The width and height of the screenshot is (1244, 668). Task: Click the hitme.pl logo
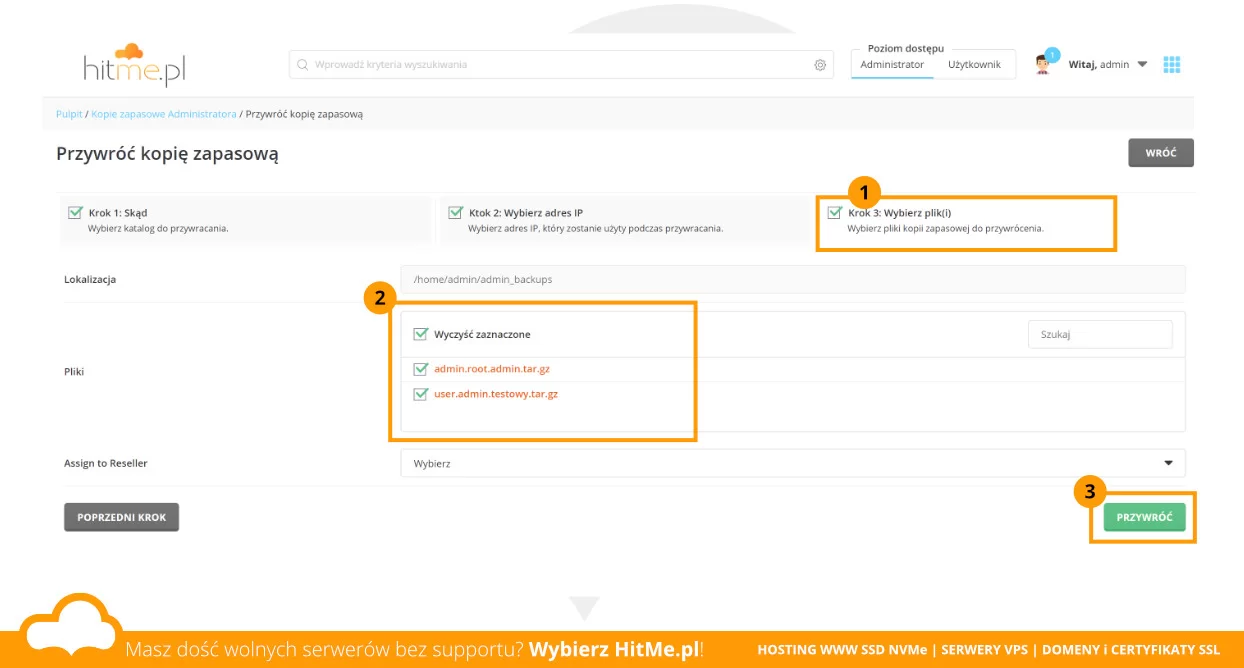tap(135, 65)
